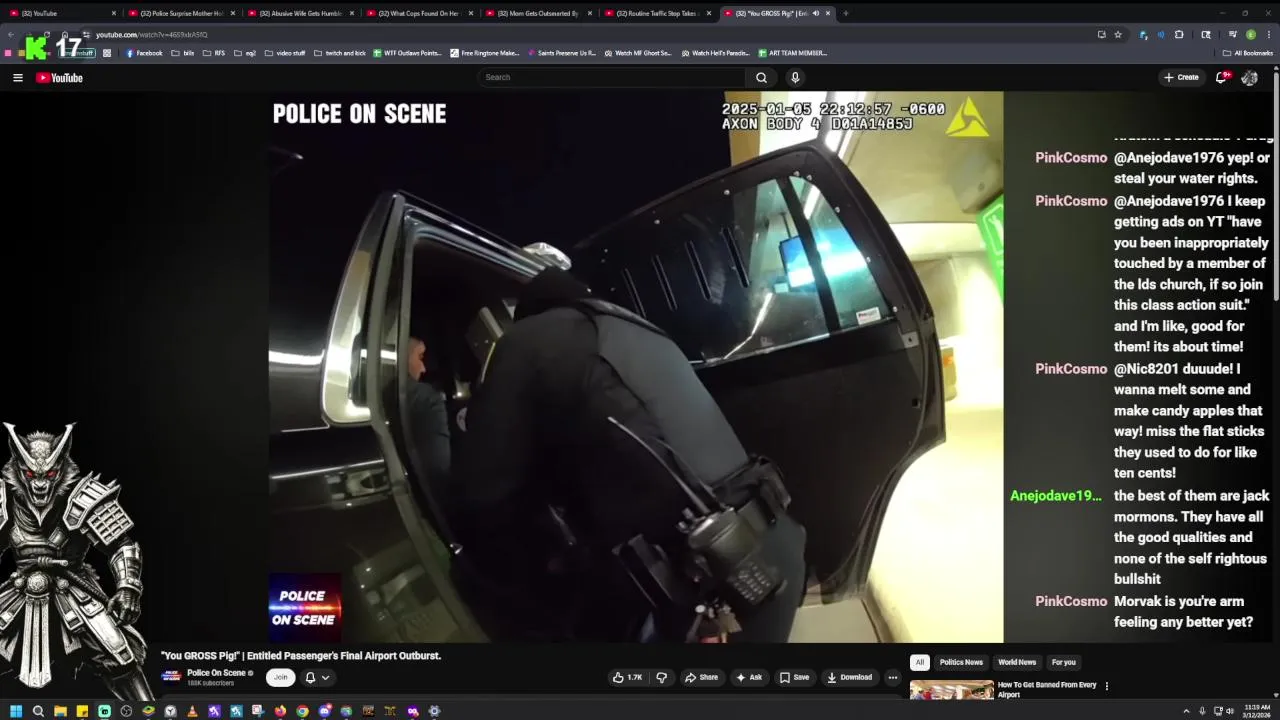Open the taskbar clock showing 11:33 AM
Screen dimensions: 1280x720
1257,711
